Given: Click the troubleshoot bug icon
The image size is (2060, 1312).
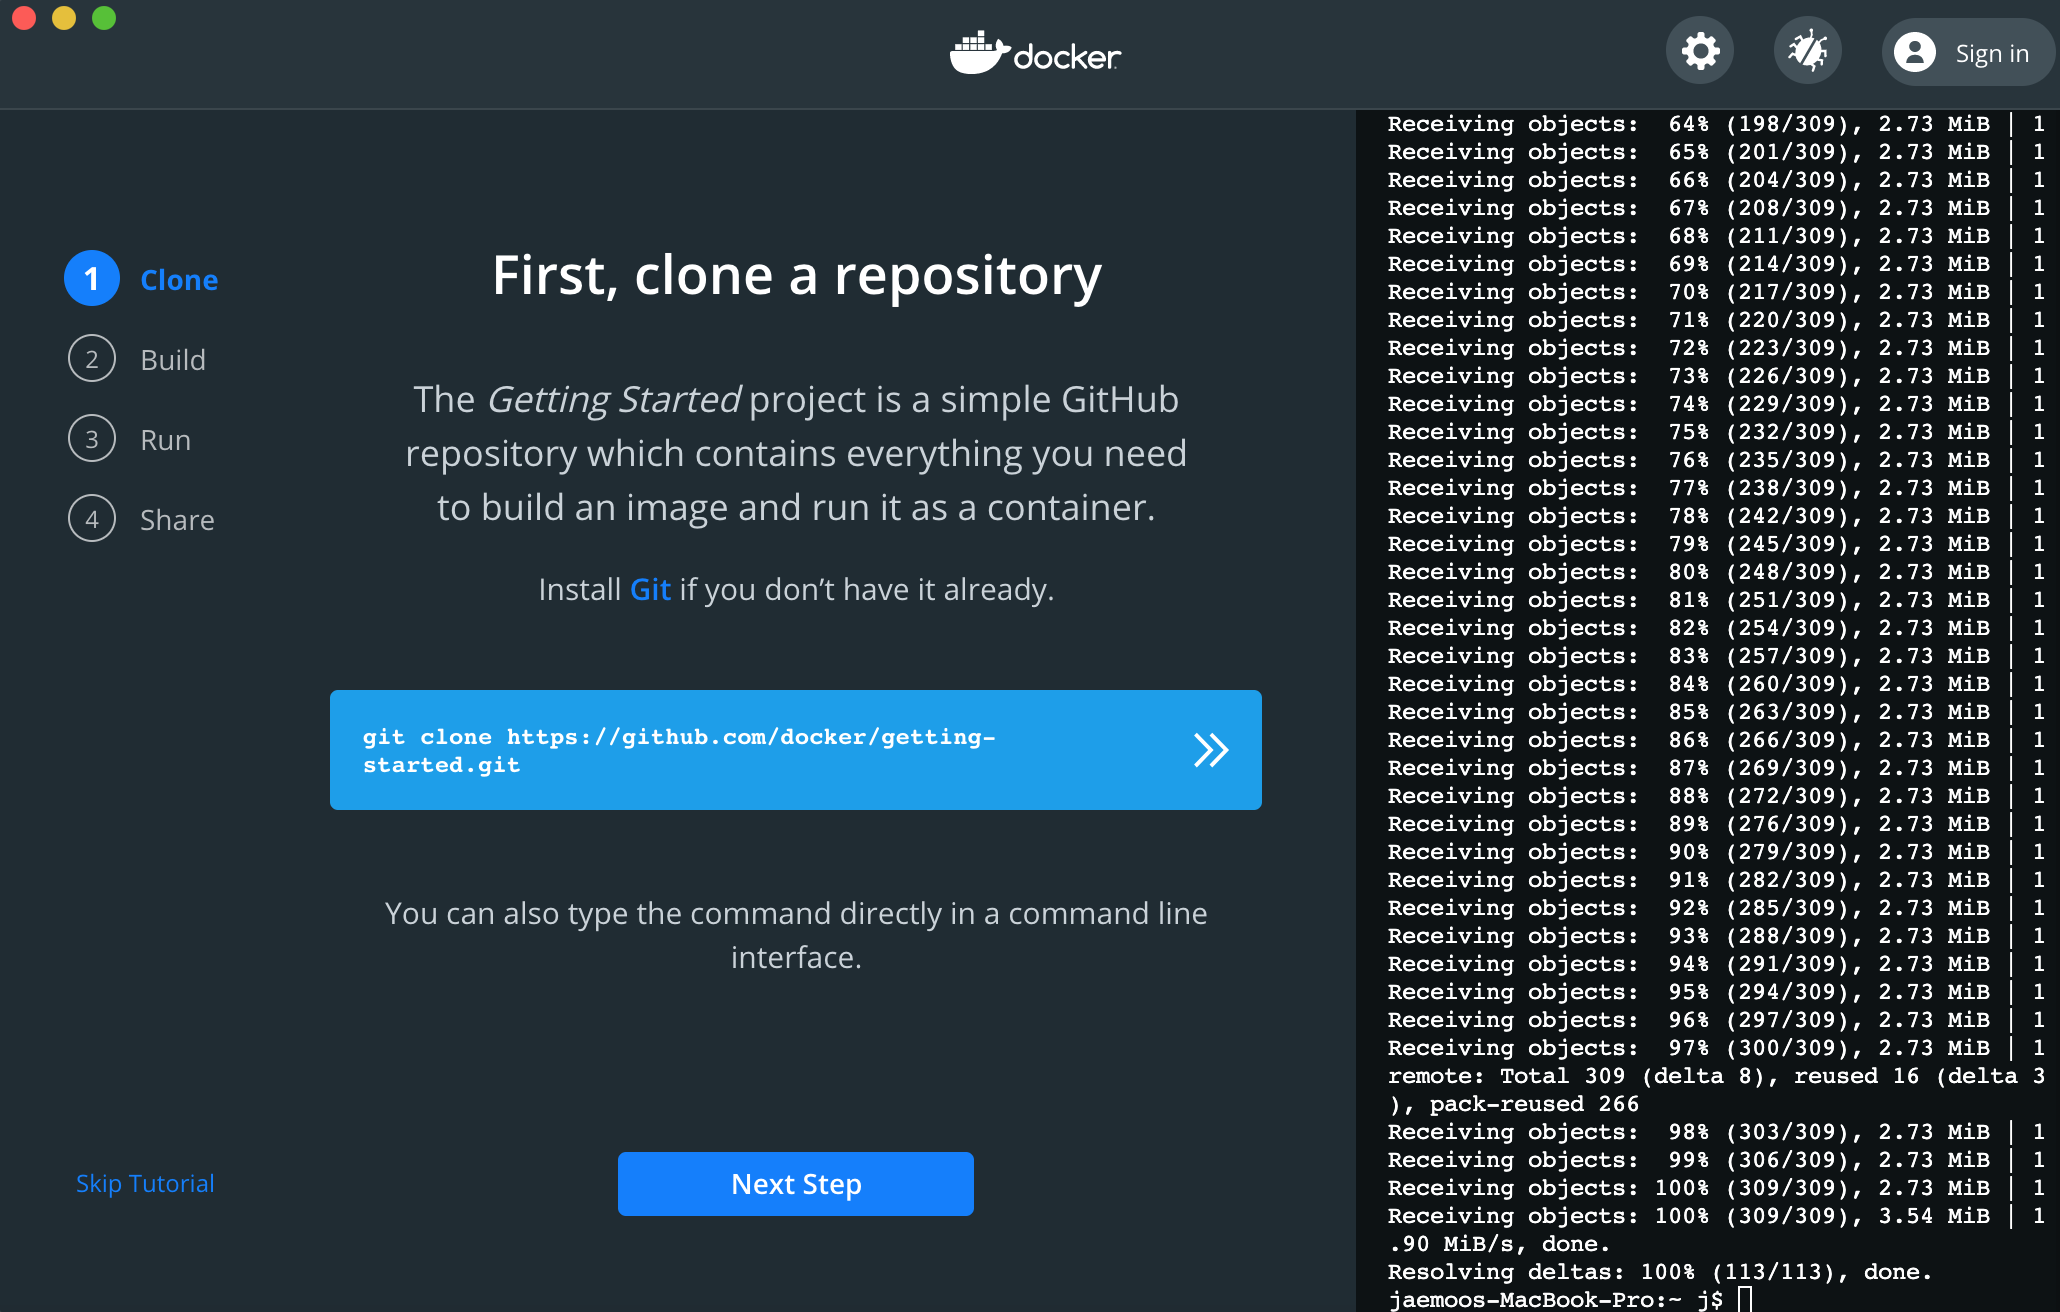Looking at the screenshot, I should 1807,51.
